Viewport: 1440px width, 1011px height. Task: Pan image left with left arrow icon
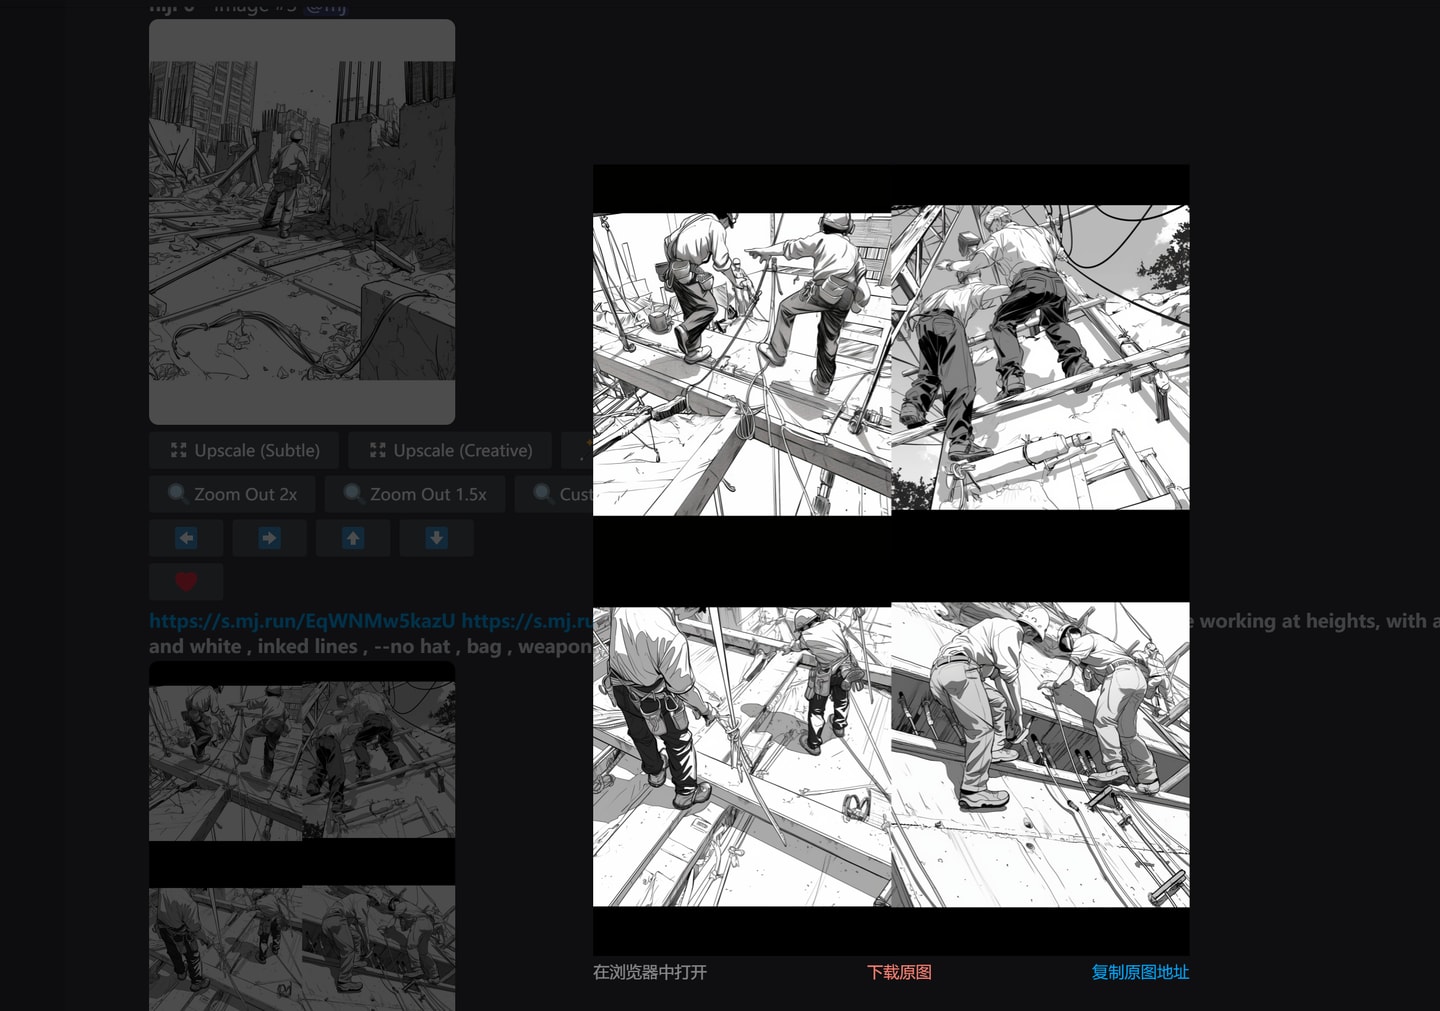(186, 538)
